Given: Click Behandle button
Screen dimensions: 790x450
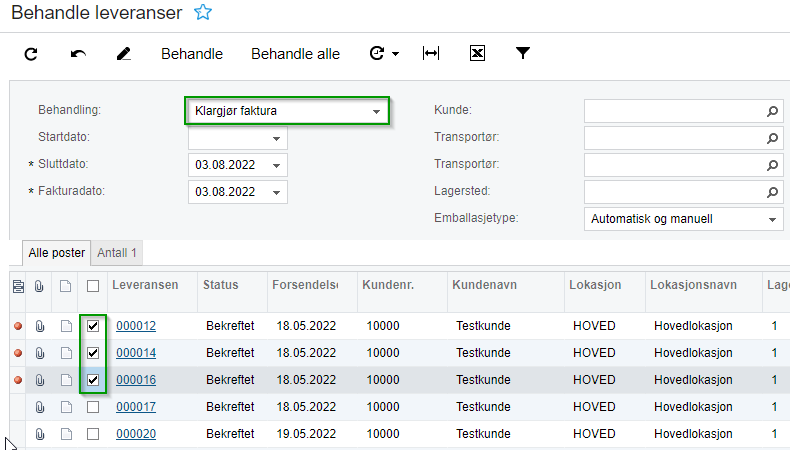Looking at the screenshot, I should point(192,54).
